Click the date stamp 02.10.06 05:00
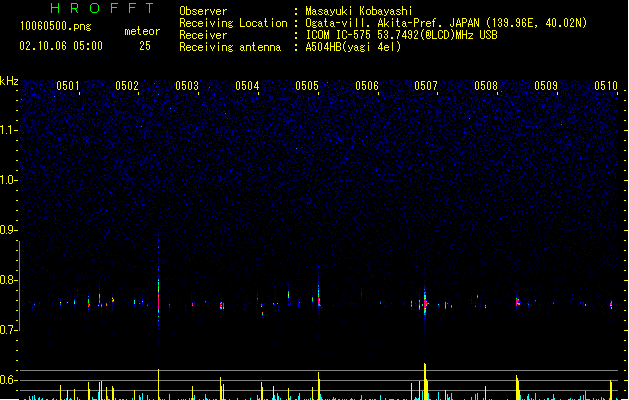This screenshot has height=400, width=629. click(61, 46)
